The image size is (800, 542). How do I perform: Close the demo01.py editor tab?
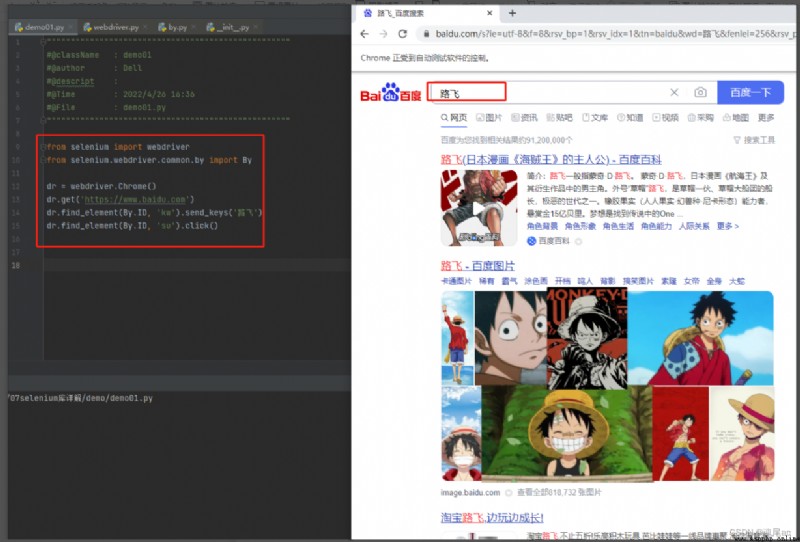[71, 27]
